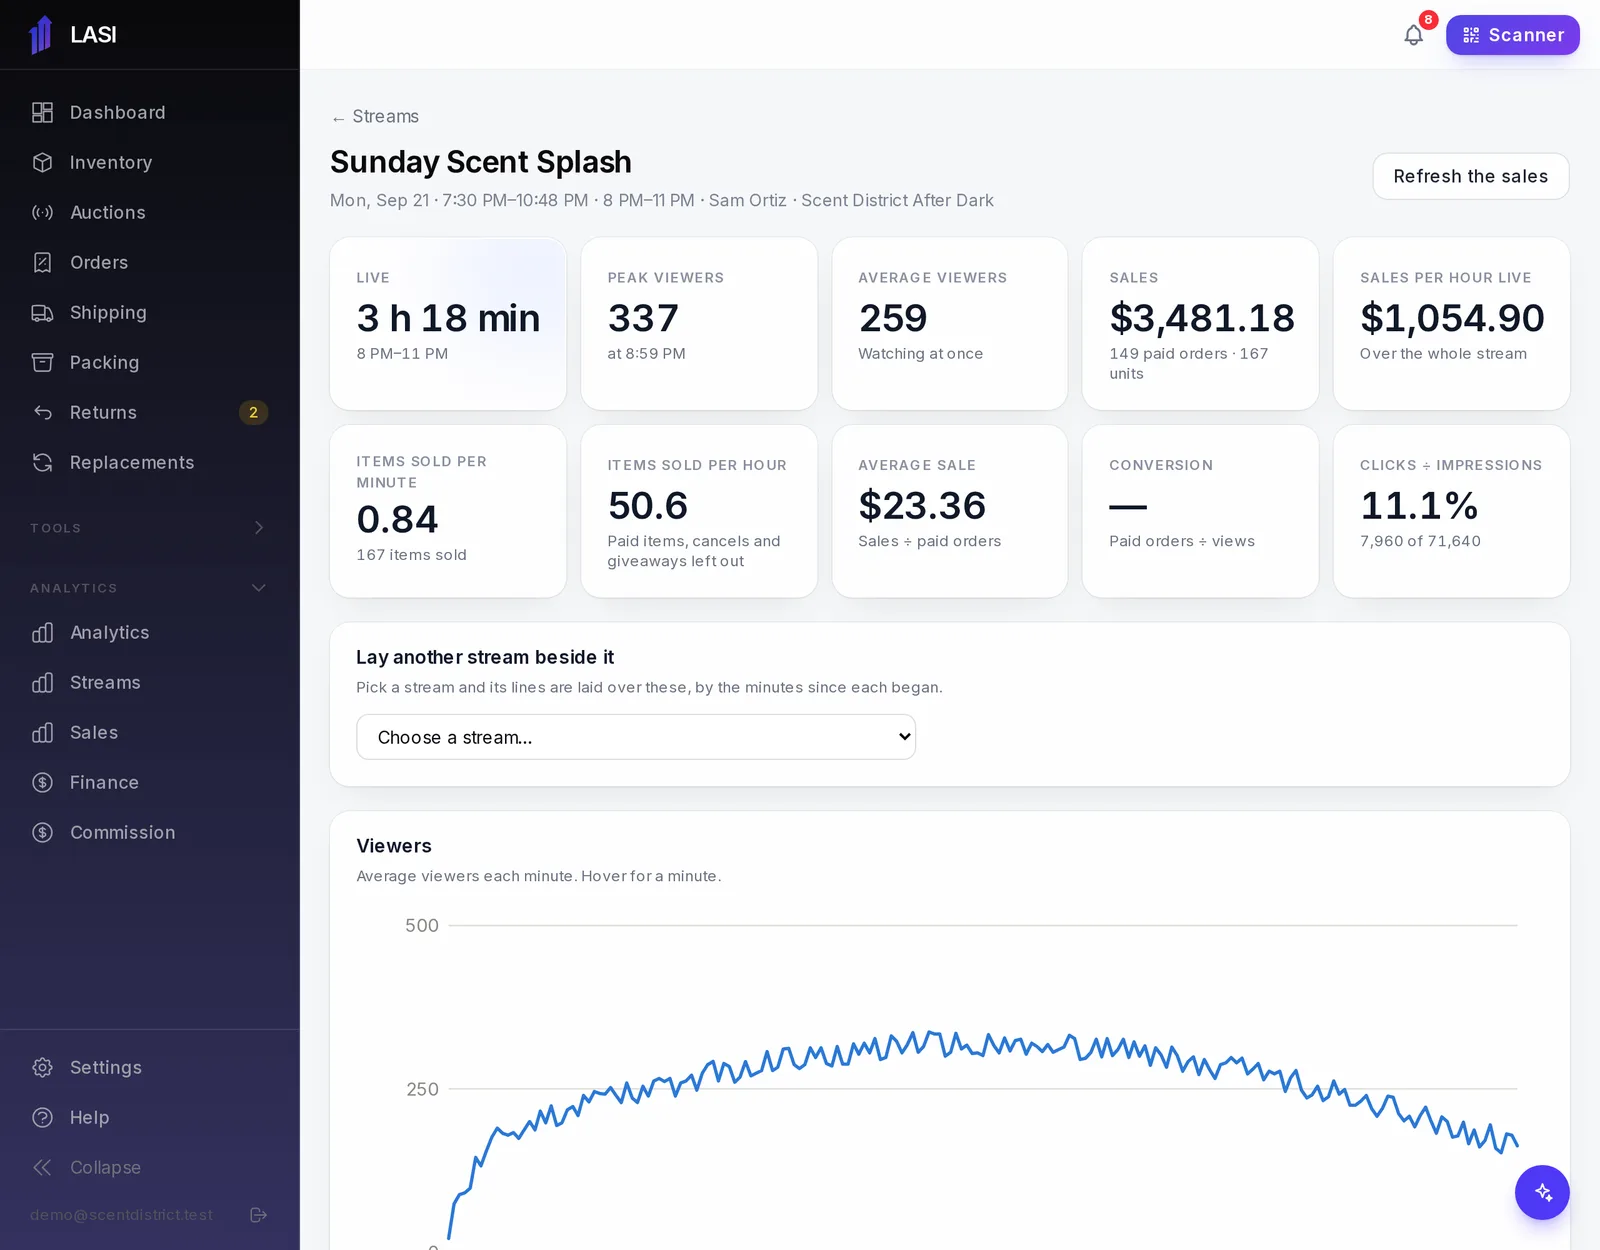Click the Sales card showing $3,481.18
1600x1250 pixels.
pos(1200,324)
